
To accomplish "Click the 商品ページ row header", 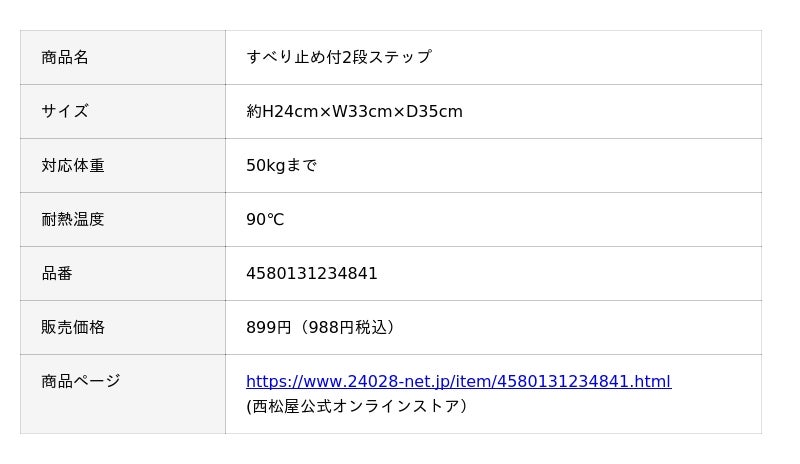I will point(81,381).
